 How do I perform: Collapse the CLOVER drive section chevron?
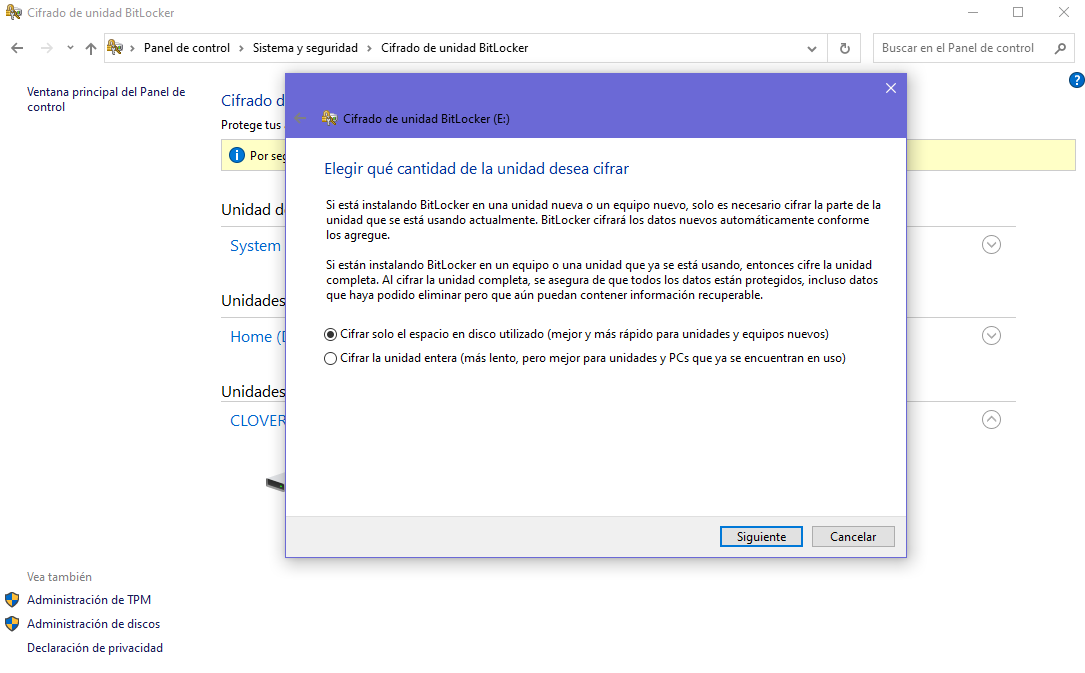tap(991, 419)
